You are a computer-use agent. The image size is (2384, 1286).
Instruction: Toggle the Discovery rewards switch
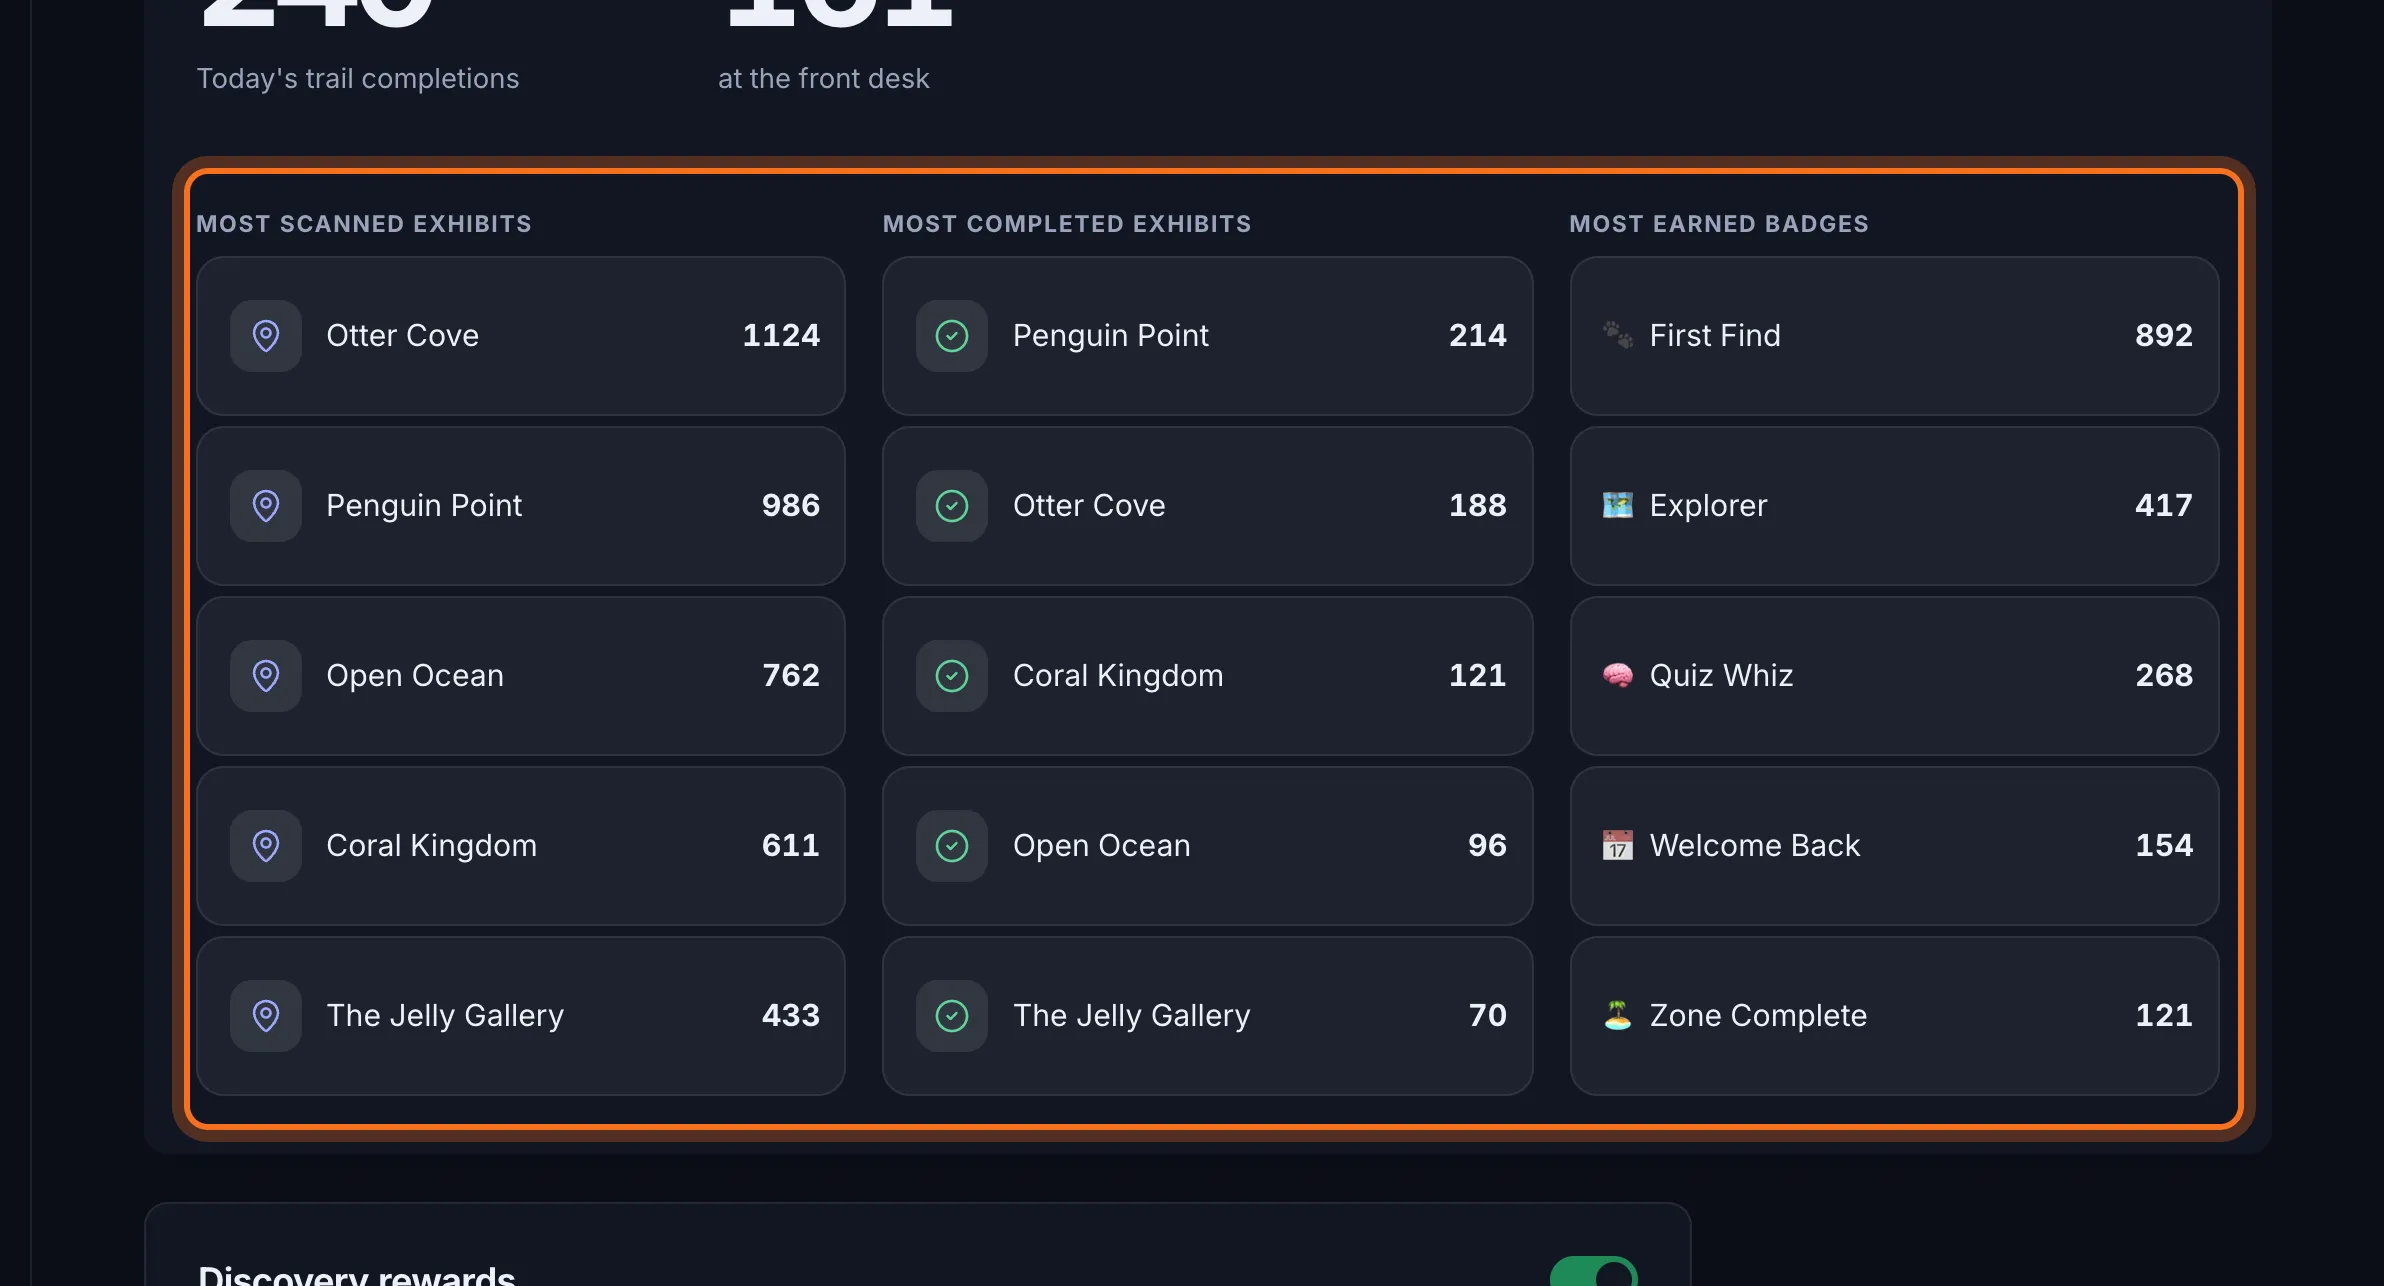1593,1272
